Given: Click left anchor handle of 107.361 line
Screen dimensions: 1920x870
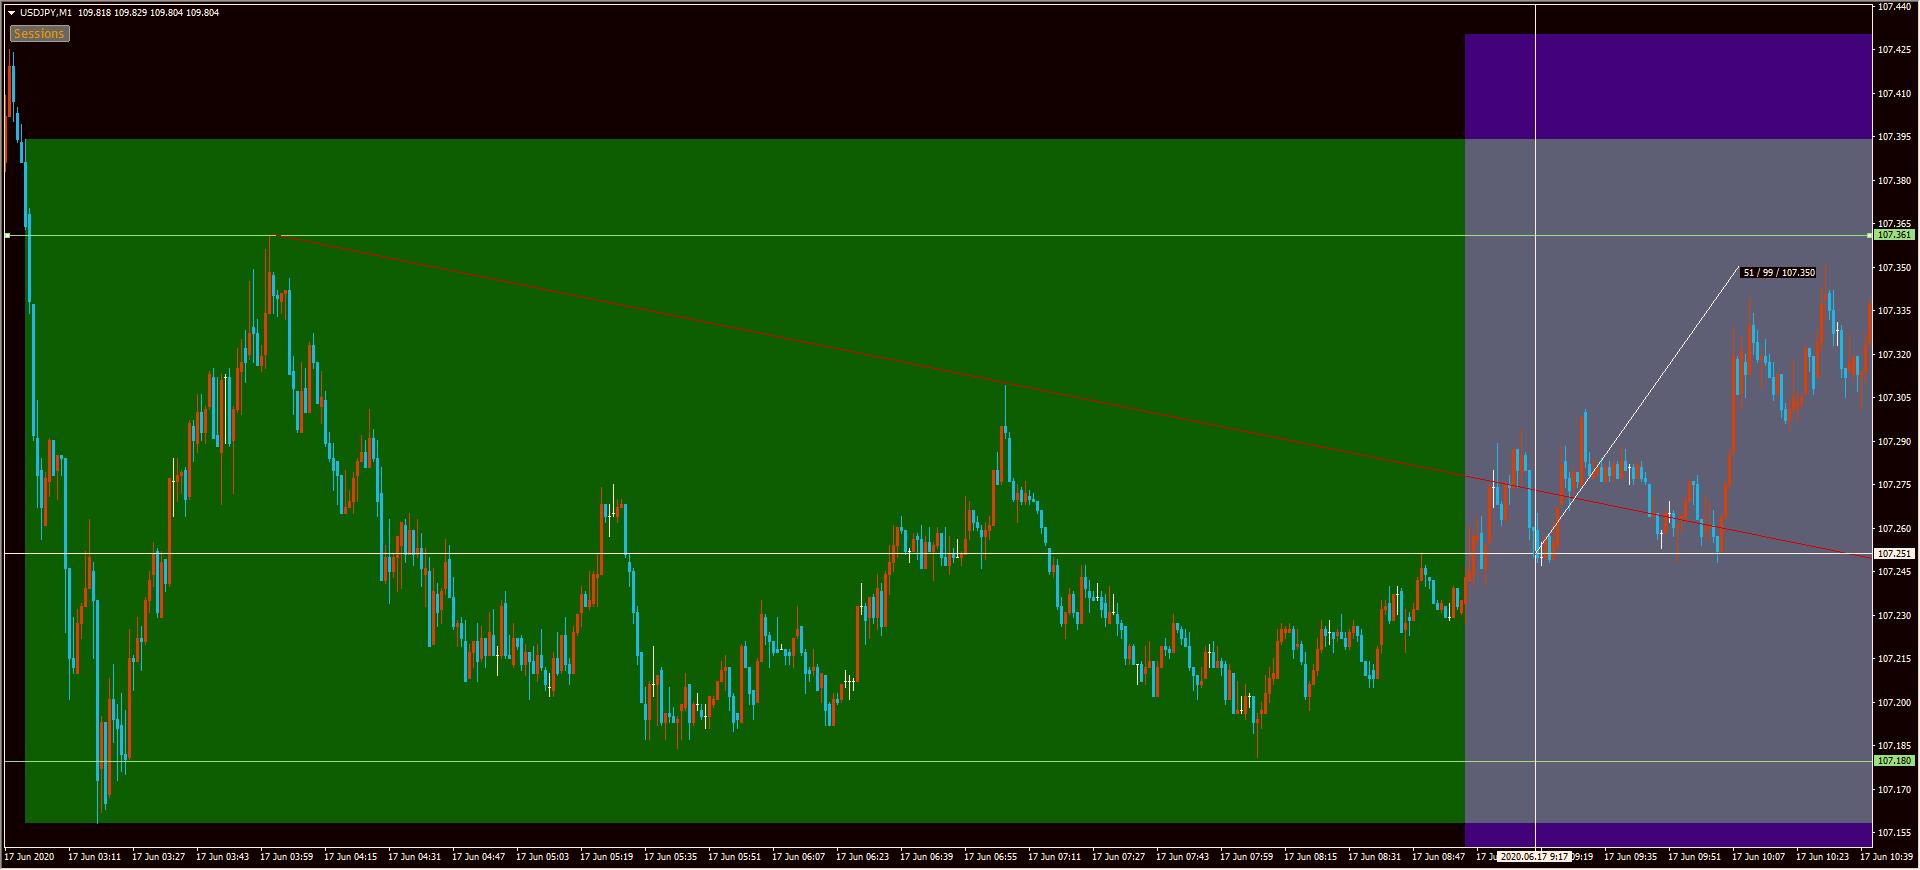Looking at the screenshot, I should [x=8, y=235].
